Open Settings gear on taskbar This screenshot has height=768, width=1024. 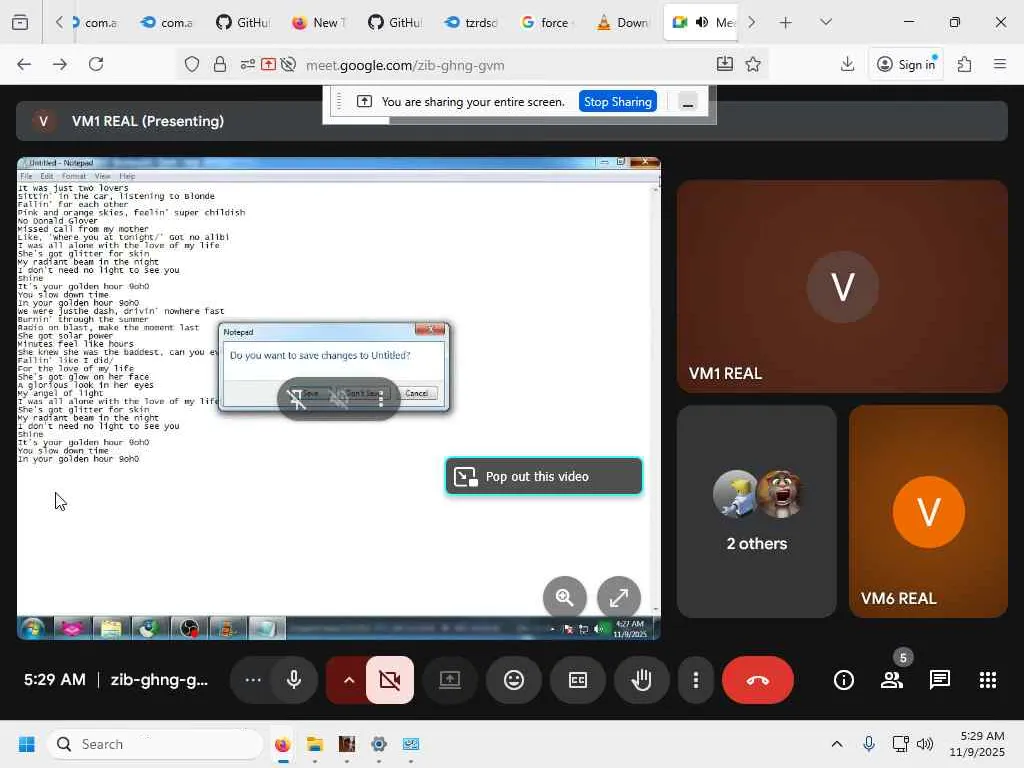[x=379, y=744]
